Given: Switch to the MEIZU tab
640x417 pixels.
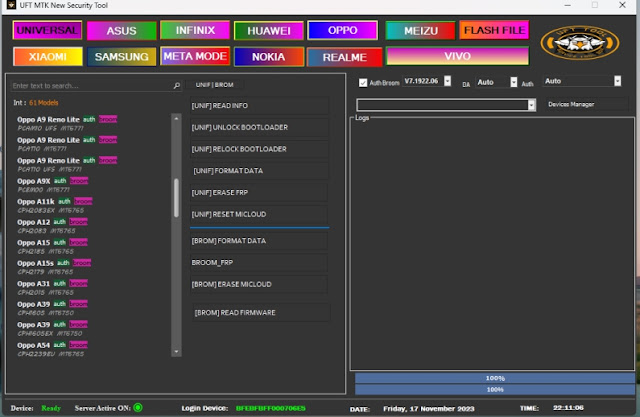Looking at the screenshot, I should point(420,31).
